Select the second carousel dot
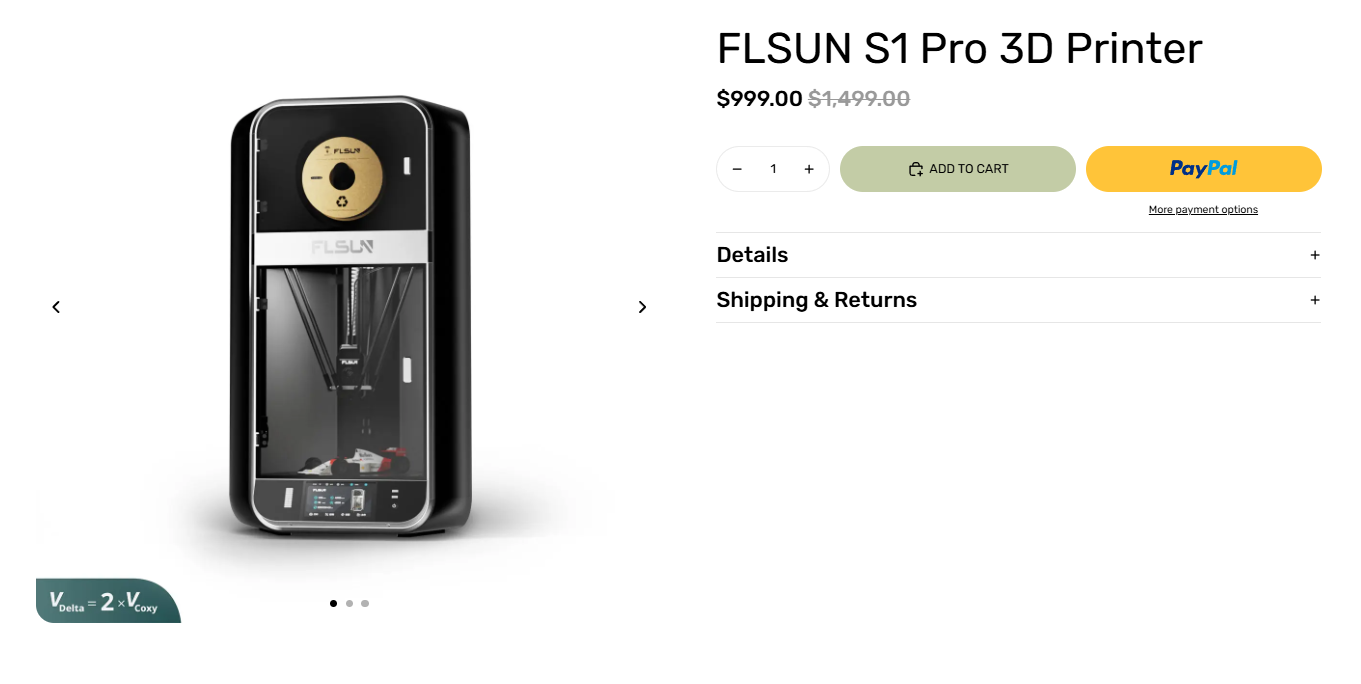 pos(349,603)
